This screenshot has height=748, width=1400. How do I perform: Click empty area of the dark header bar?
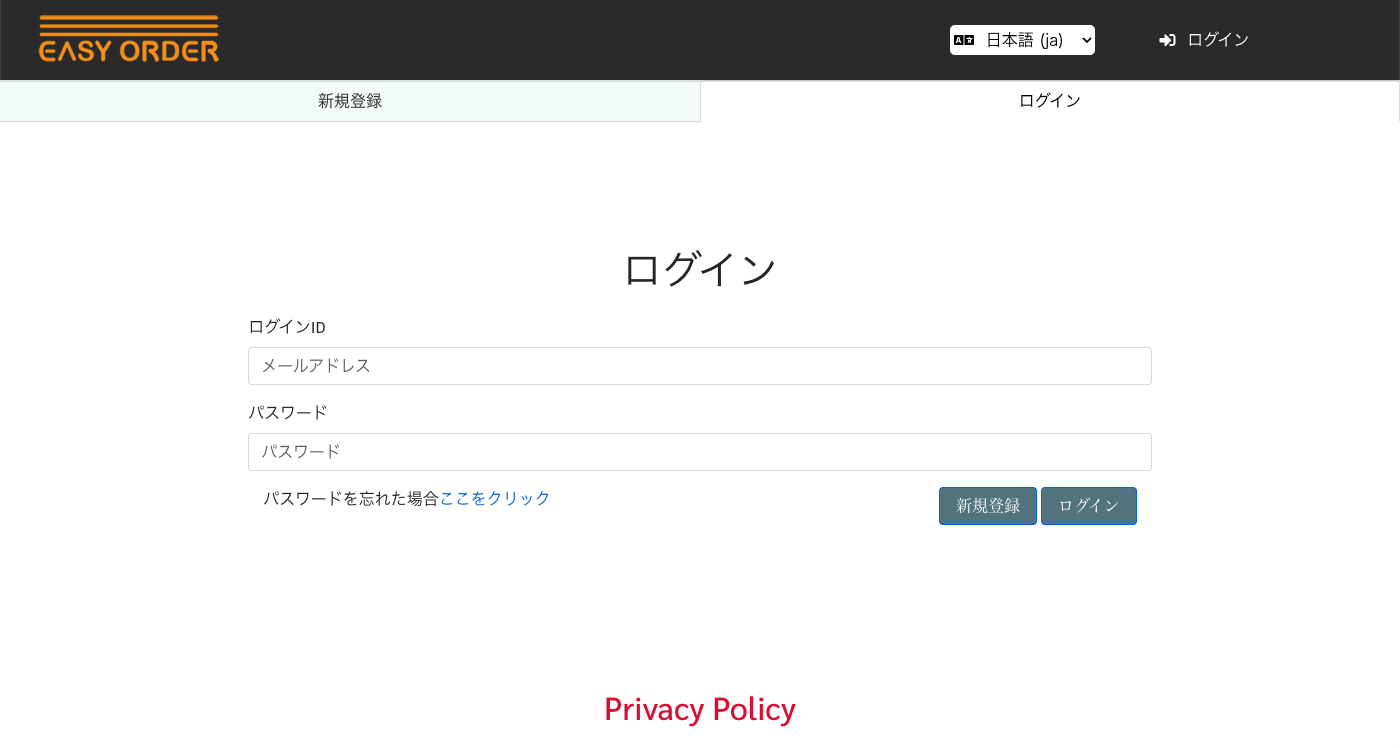[x=600, y=40]
